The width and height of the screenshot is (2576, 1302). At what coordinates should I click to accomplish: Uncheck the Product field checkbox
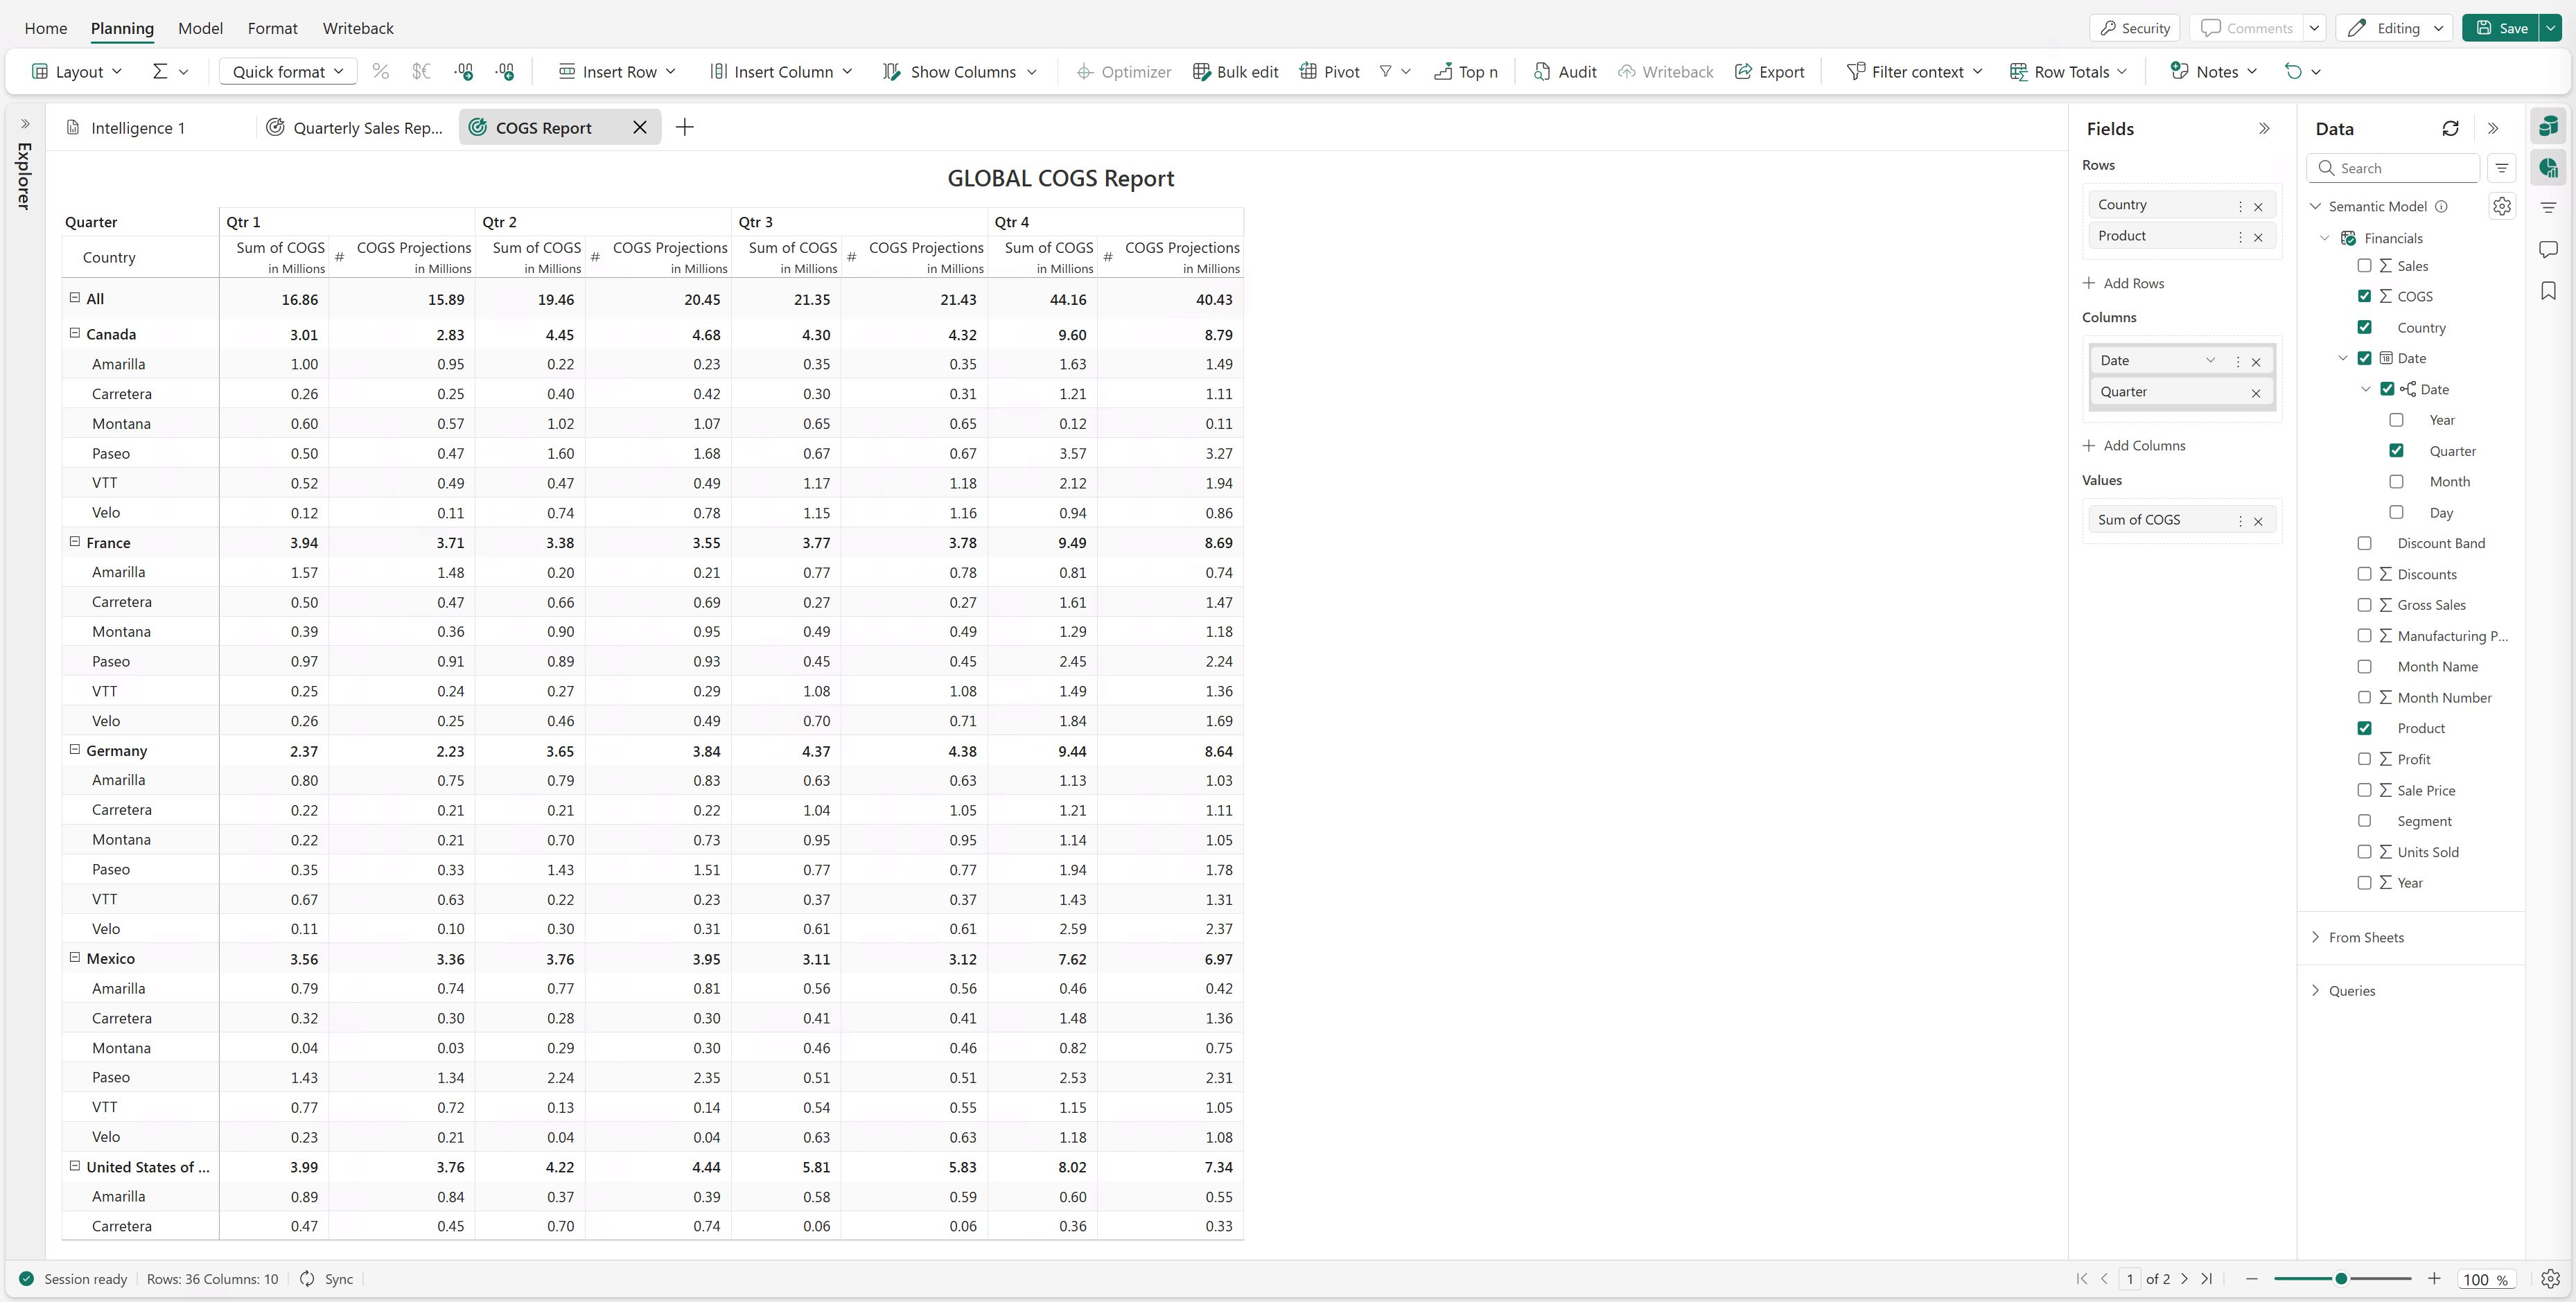pos(2364,728)
